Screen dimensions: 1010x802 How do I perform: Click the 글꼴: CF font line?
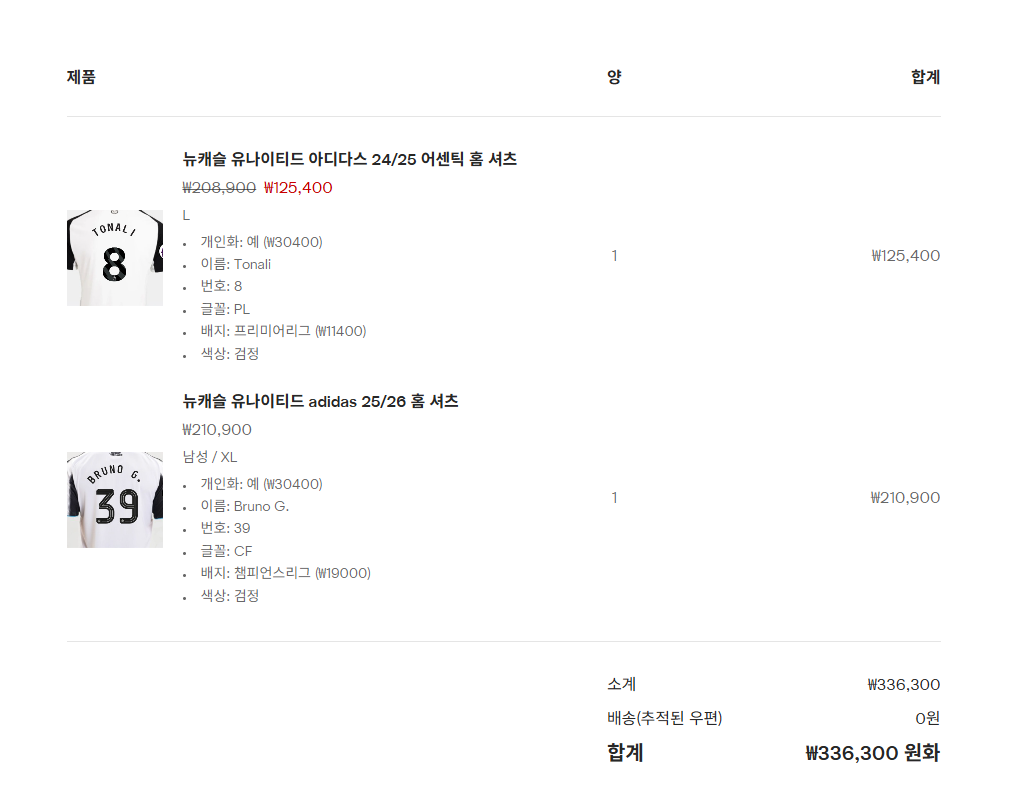point(226,551)
